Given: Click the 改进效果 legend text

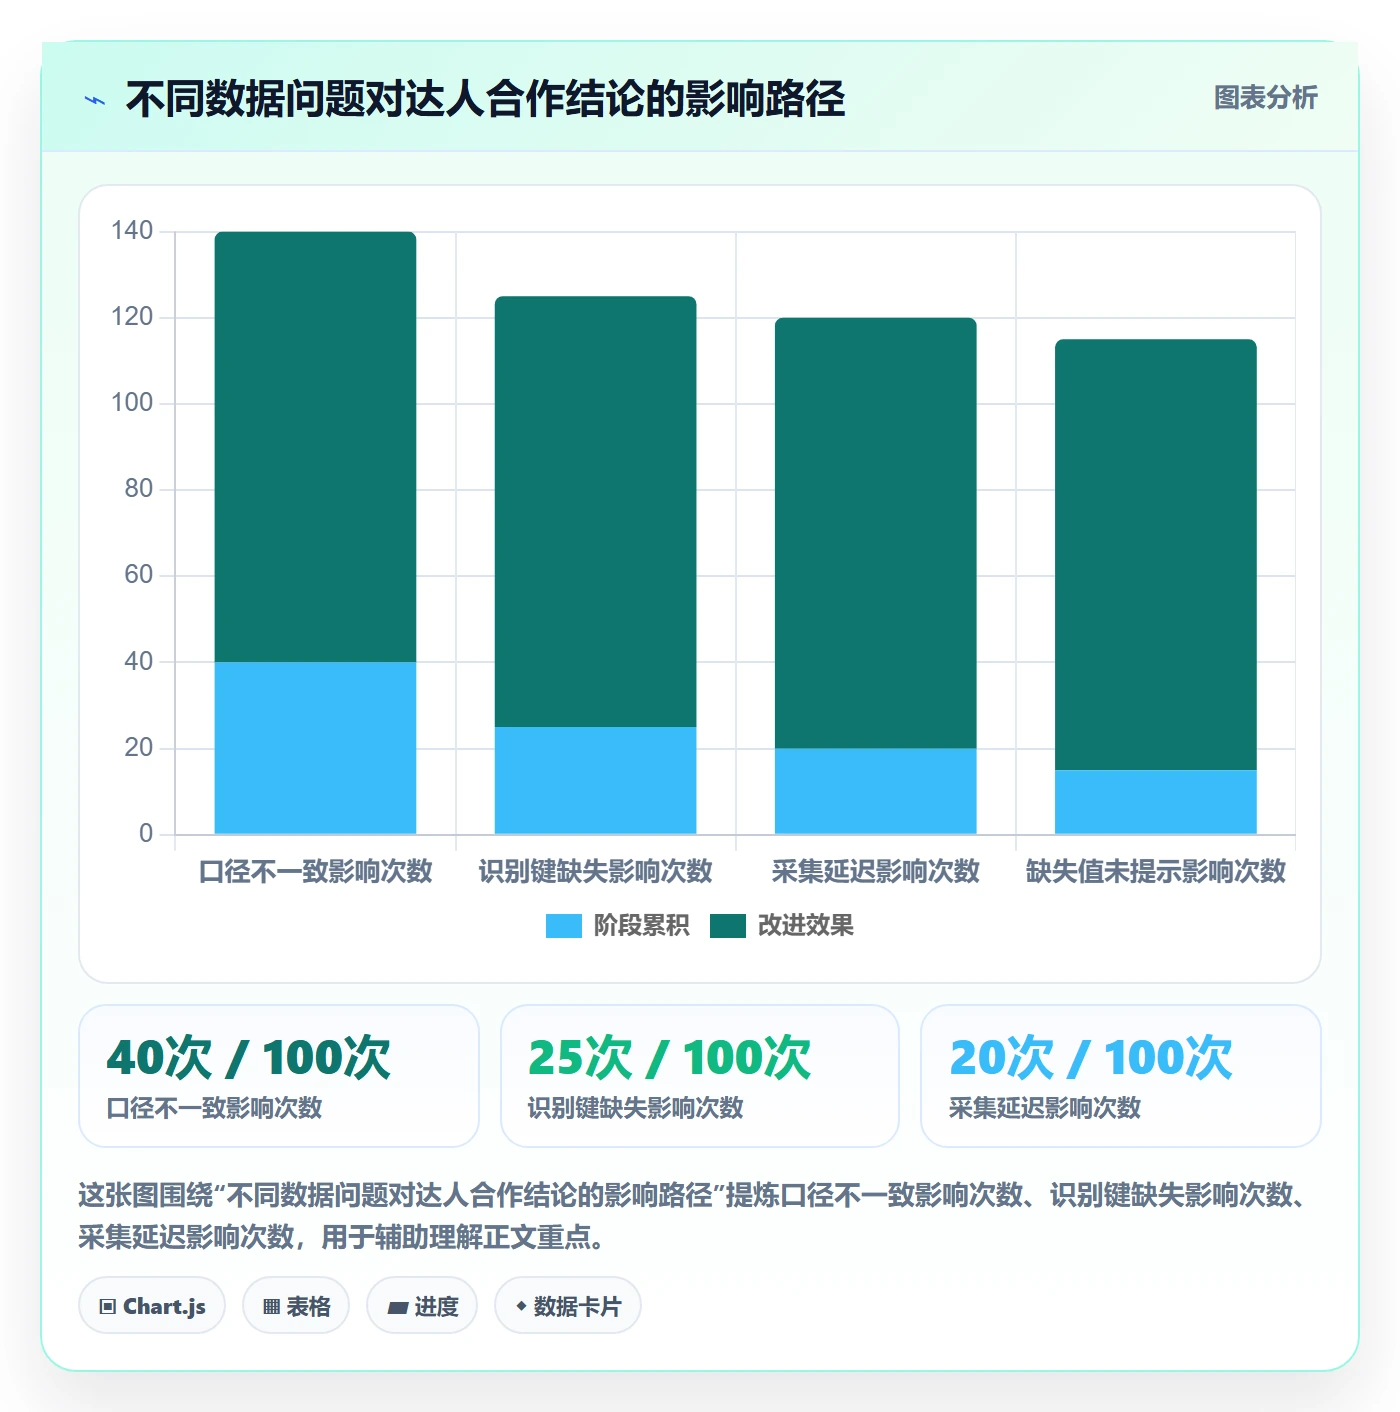Looking at the screenshot, I should click(x=805, y=926).
